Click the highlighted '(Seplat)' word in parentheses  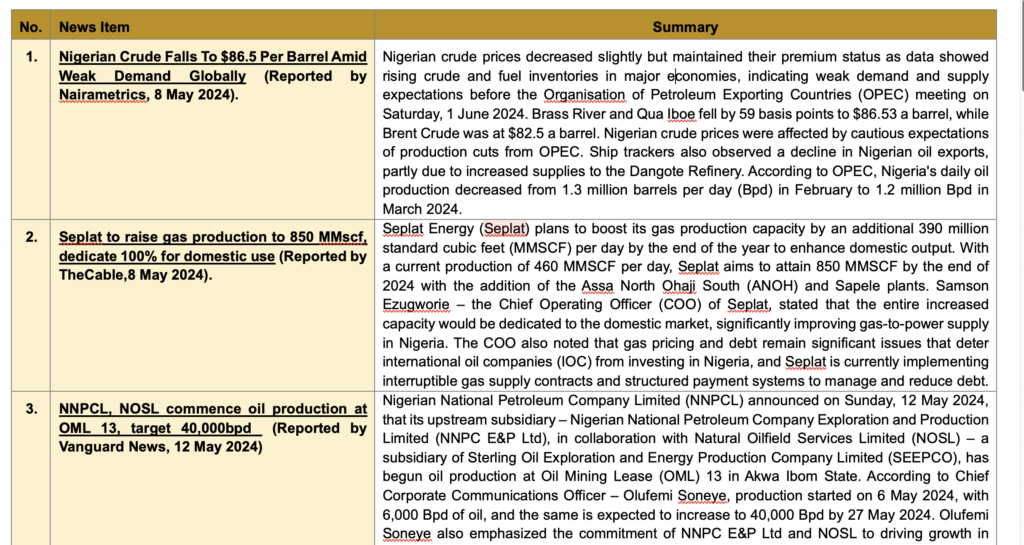pyautogui.click(x=505, y=228)
